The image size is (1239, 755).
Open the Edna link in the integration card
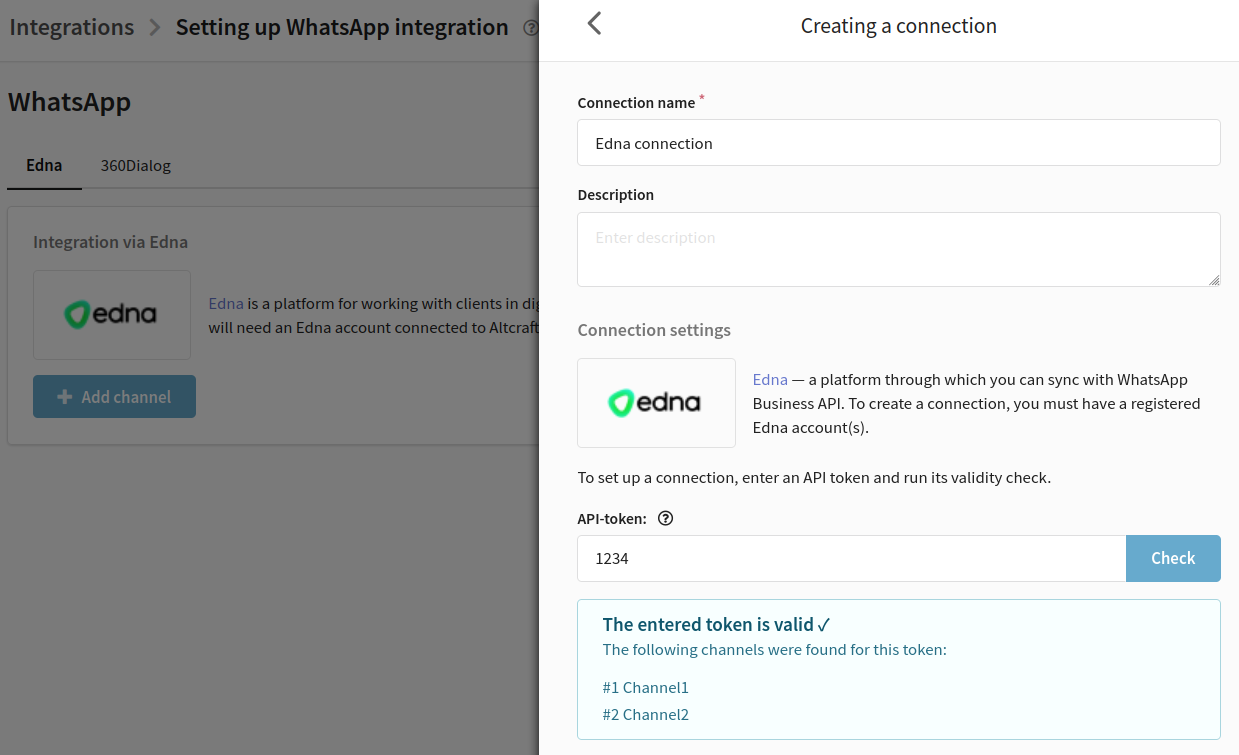click(x=226, y=303)
